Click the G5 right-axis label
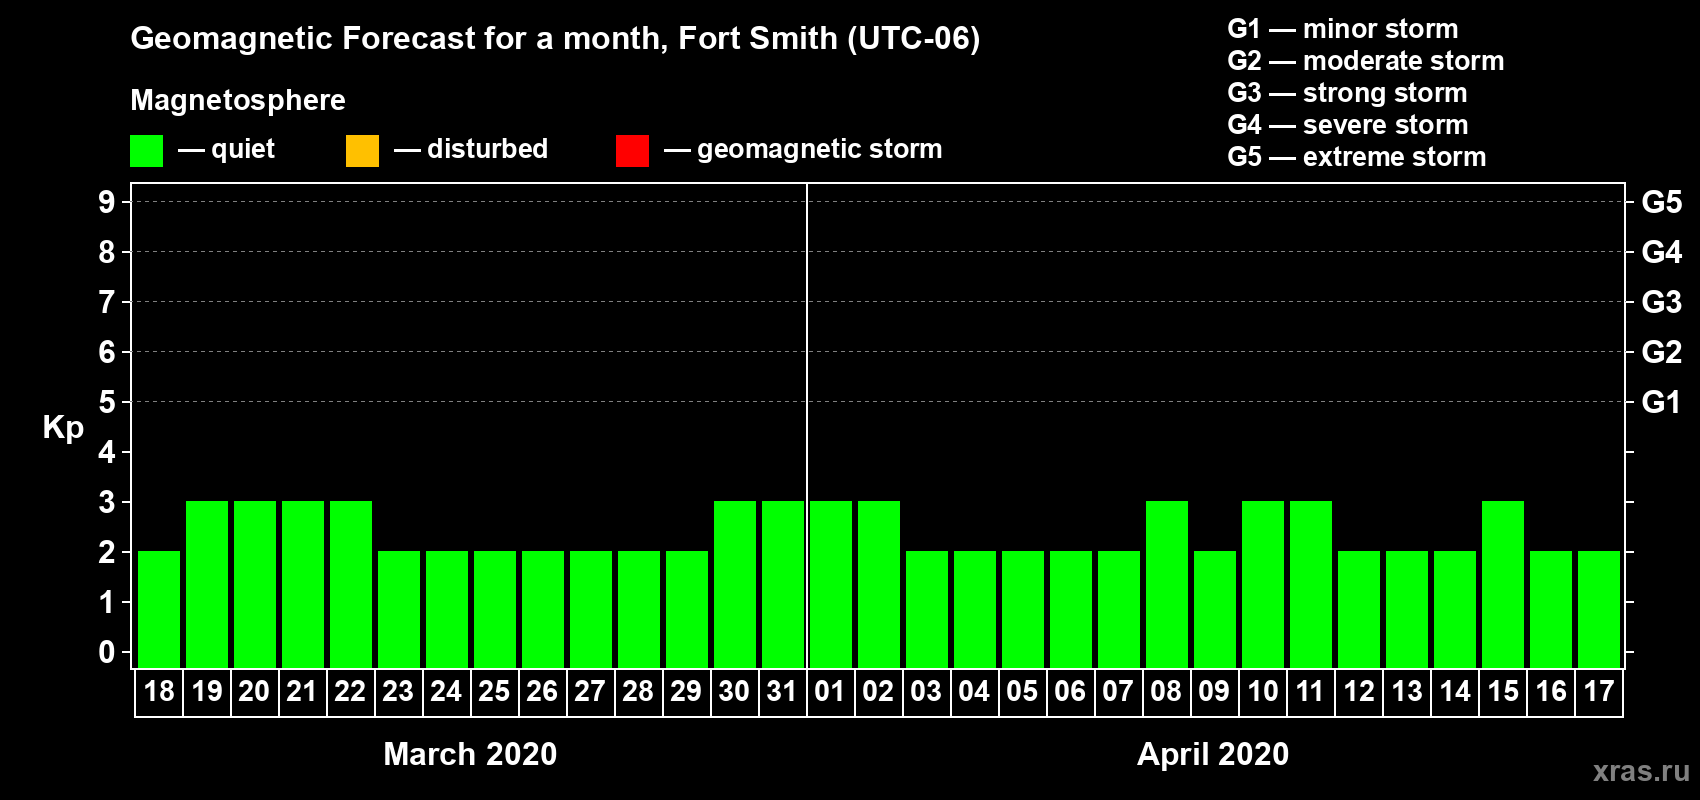Viewport: 1700px width, 800px height. [x=1662, y=202]
